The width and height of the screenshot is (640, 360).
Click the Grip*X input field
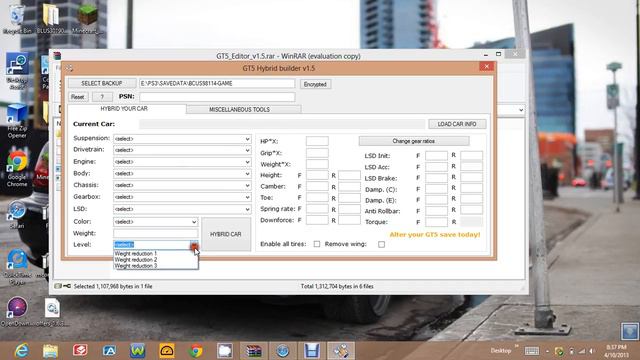317,153
